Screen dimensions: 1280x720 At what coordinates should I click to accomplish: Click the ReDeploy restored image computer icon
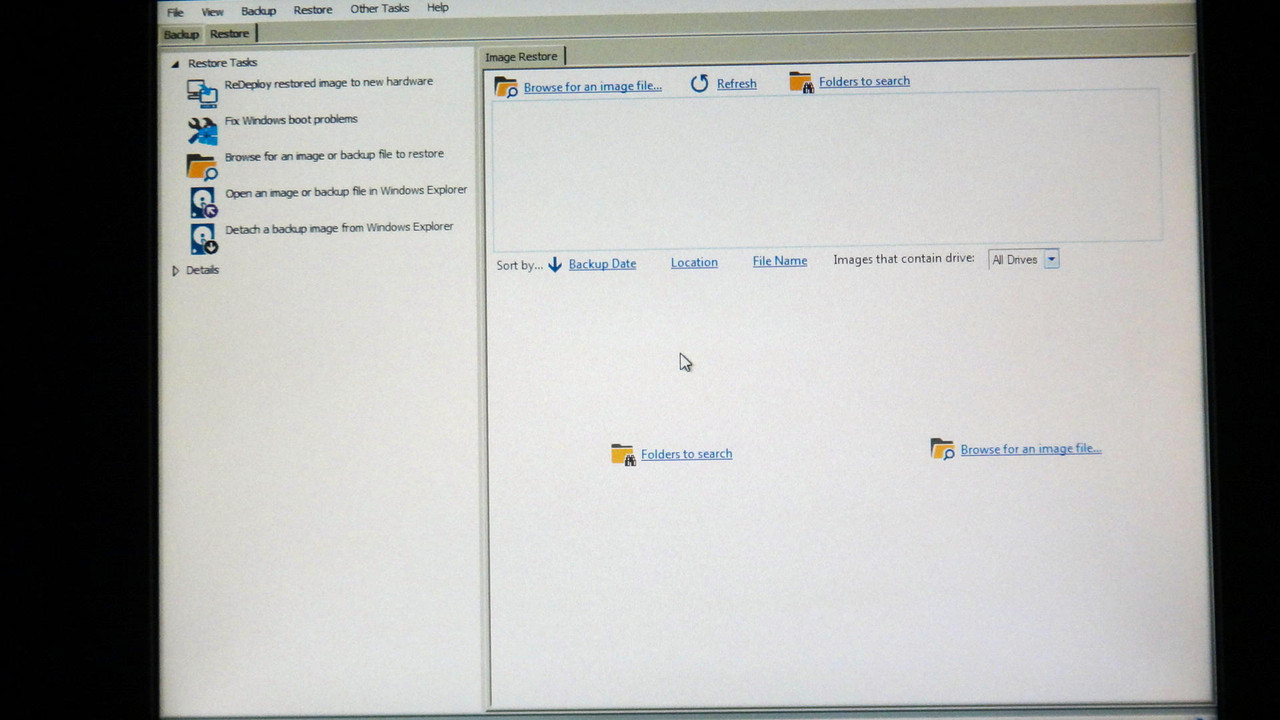click(202, 93)
